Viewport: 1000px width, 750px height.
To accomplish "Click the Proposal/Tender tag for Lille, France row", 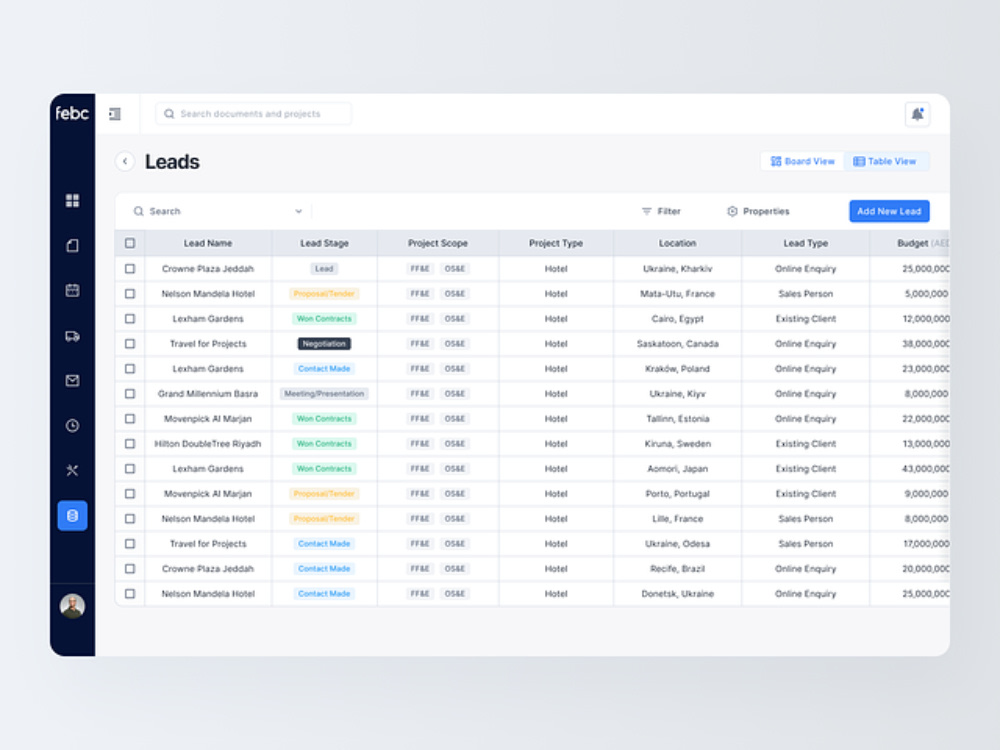I will [x=324, y=518].
